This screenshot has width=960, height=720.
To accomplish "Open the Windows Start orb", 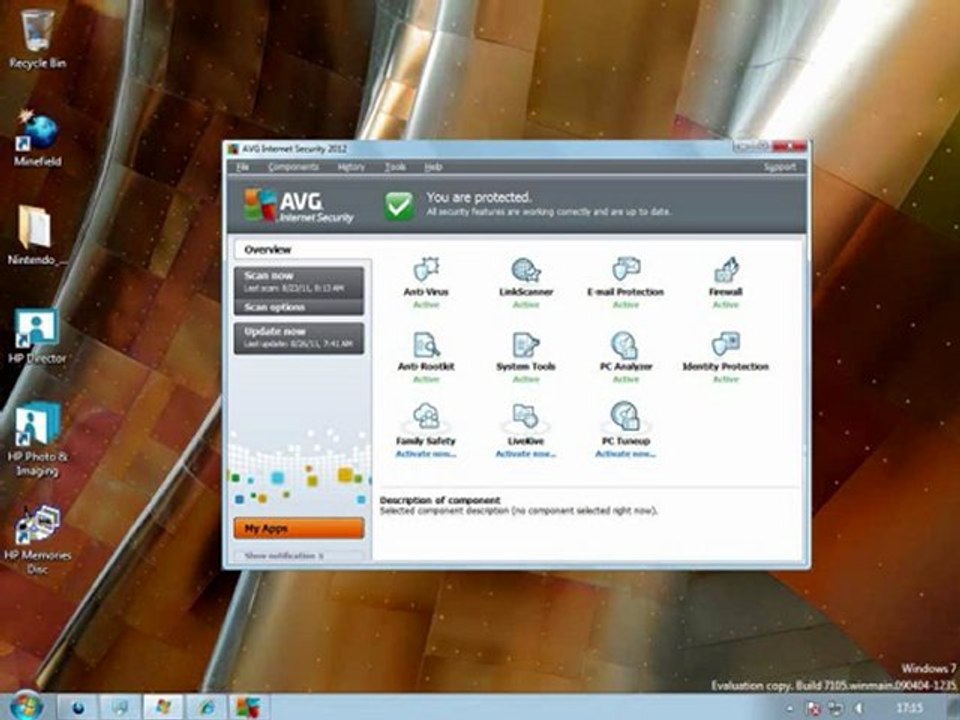I will pos(26,705).
